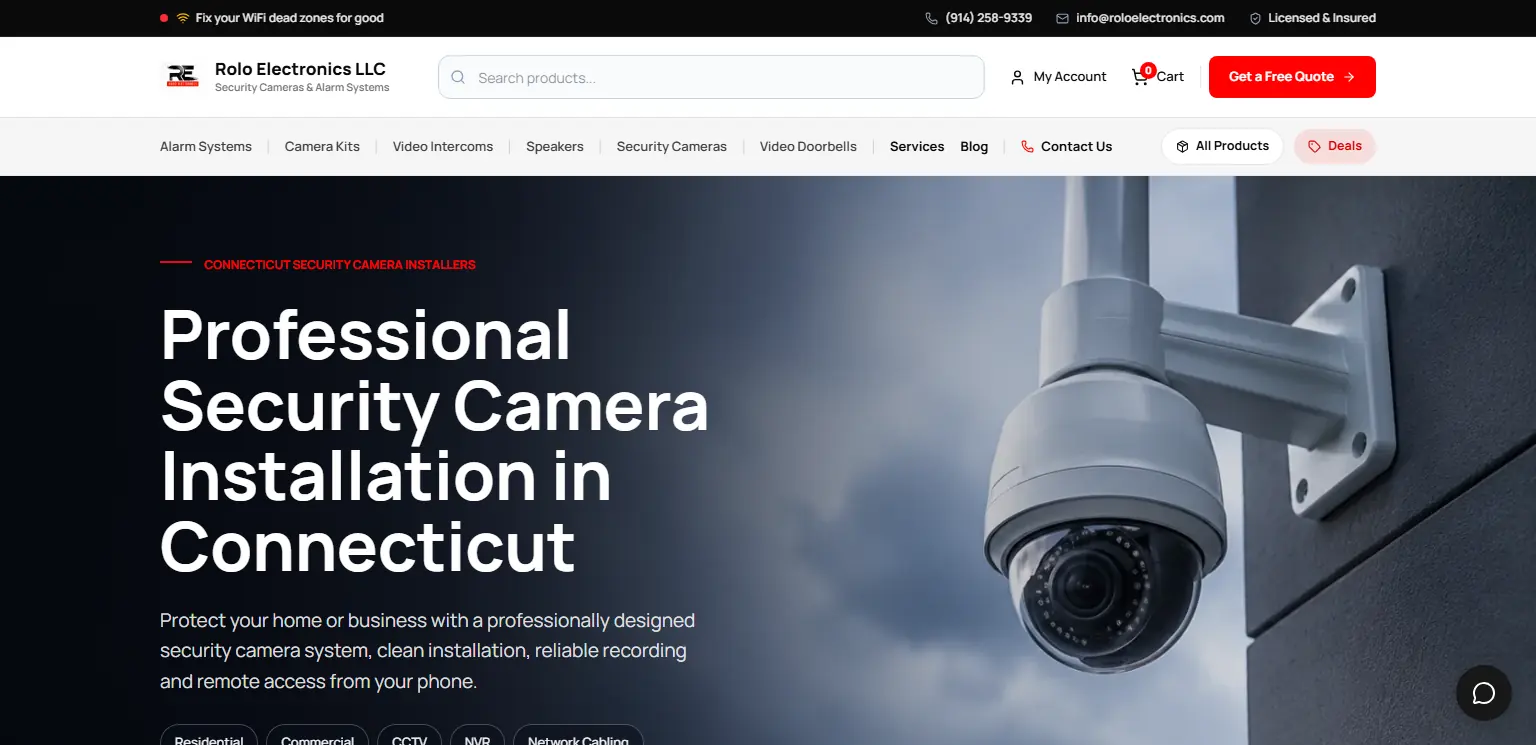Open the Alarm Systems menu
This screenshot has width=1536, height=745.
(206, 146)
